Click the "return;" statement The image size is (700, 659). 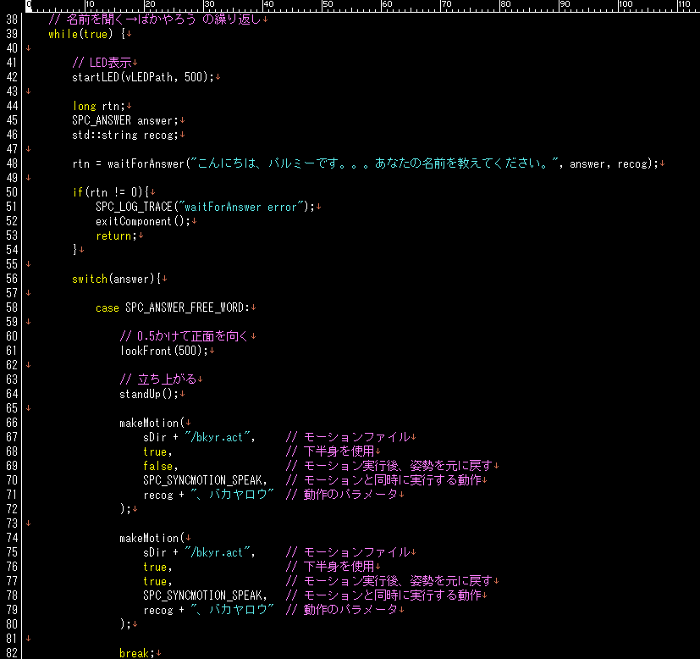(114, 236)
